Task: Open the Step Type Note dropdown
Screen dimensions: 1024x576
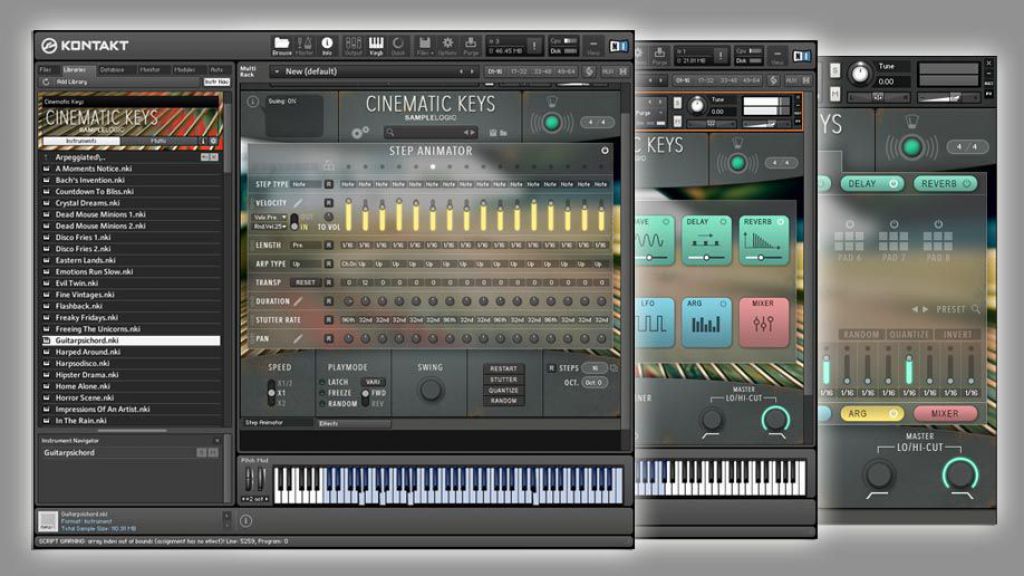Action: [x=306, y=184]
